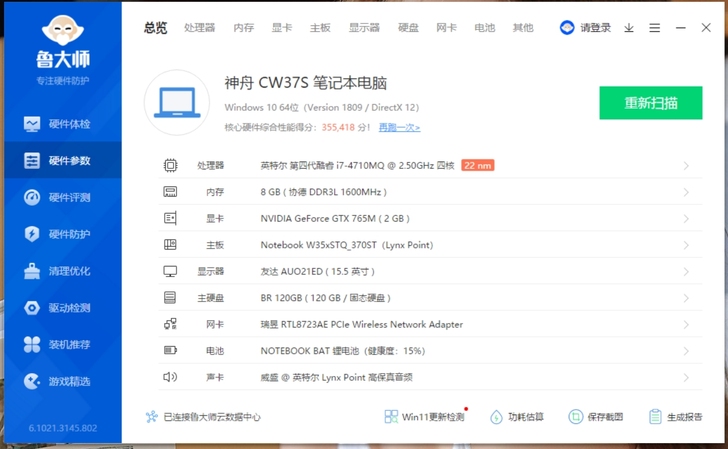Switch to the 硬盘 tab
The image size is (728, 449).
pyautogui.click(x=409, y=28)
